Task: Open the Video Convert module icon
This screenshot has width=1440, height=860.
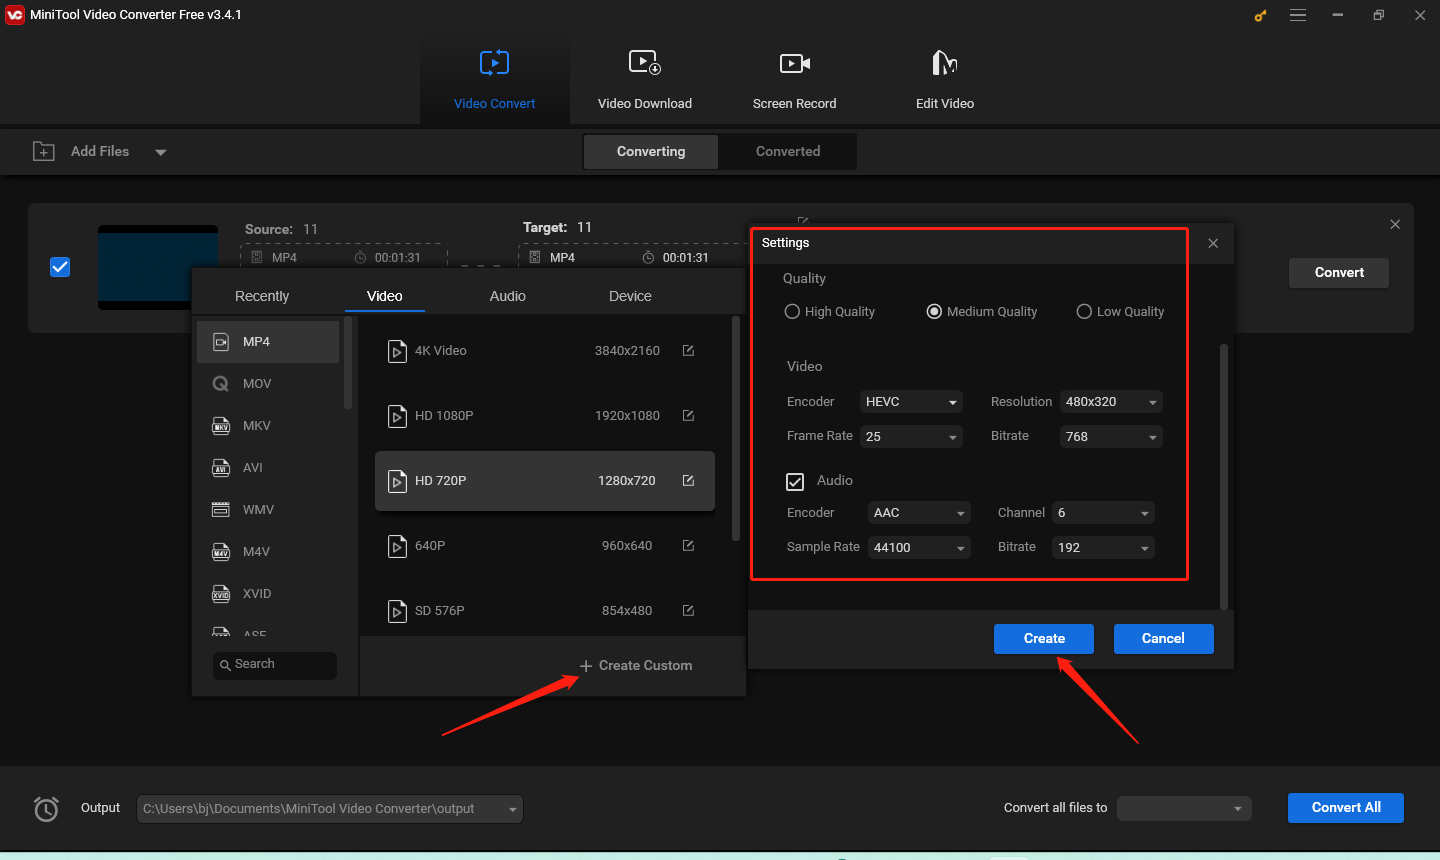Action: point(494,63)
